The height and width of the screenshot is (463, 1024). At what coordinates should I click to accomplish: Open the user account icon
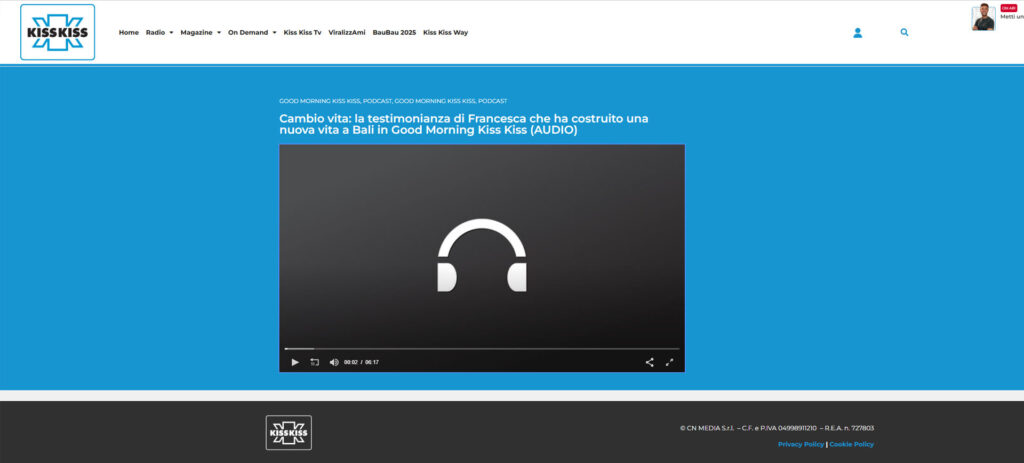coord(857,32)
